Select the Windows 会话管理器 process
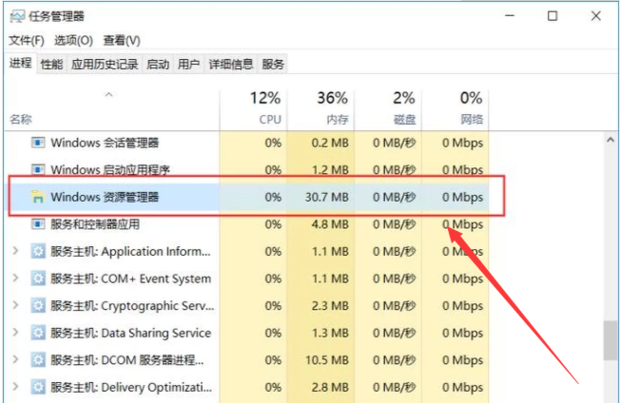The height and width of the screenshot is (403, 620). [x=104, y=142]
